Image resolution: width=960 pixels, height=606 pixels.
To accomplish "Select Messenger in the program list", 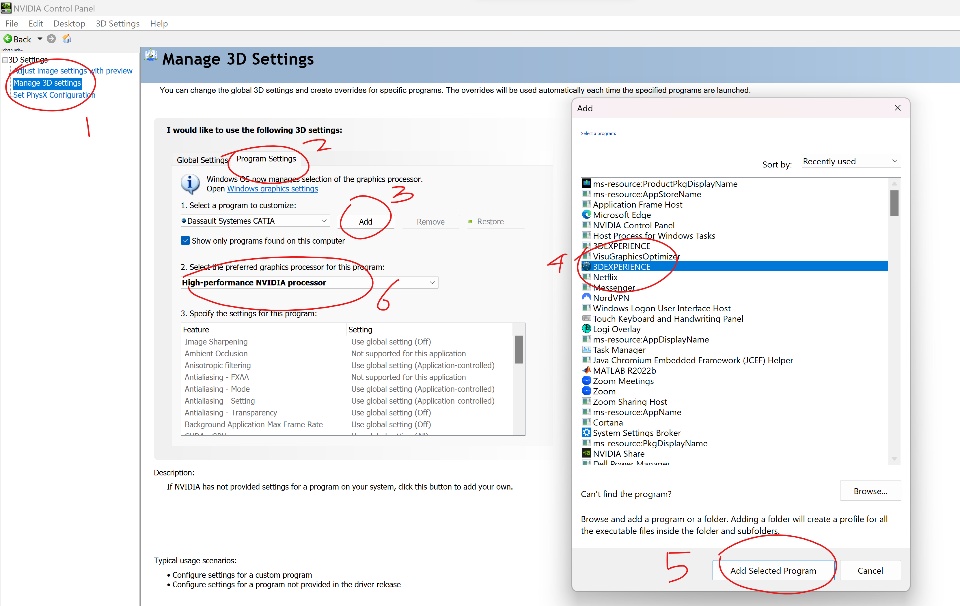I will (614, 288).
